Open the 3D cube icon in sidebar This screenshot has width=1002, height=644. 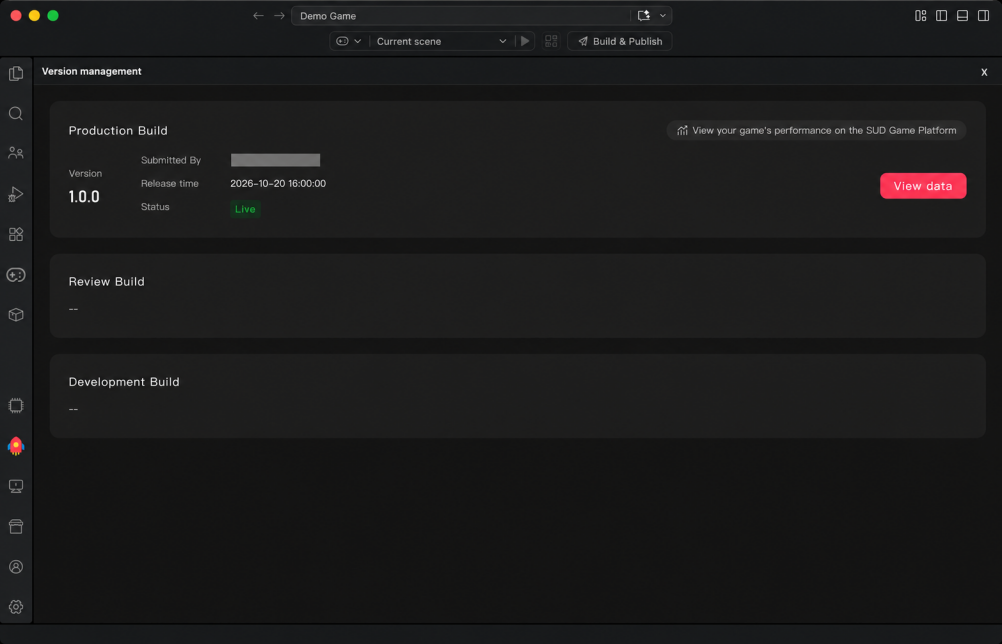click(x=16, y=315)
